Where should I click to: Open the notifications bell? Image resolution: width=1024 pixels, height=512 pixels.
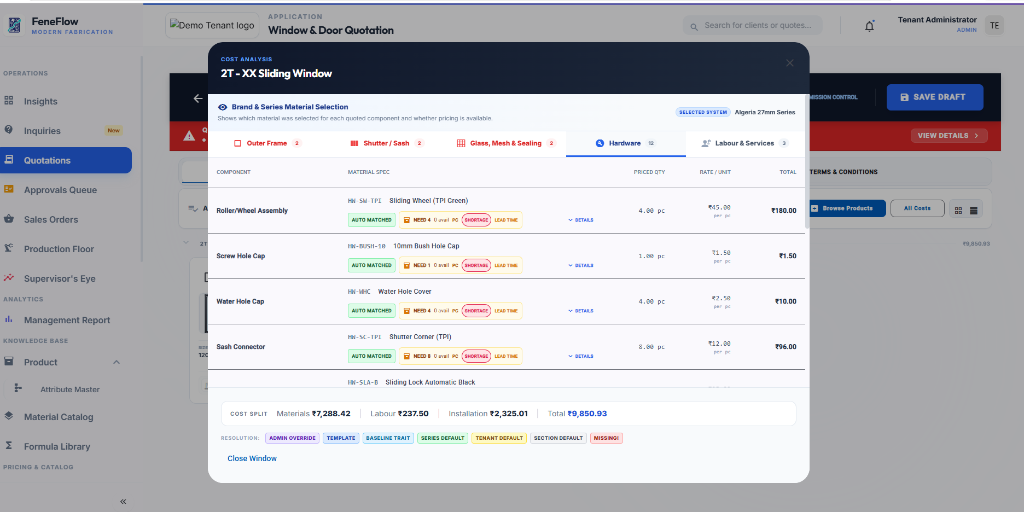(x=869, y=26)
